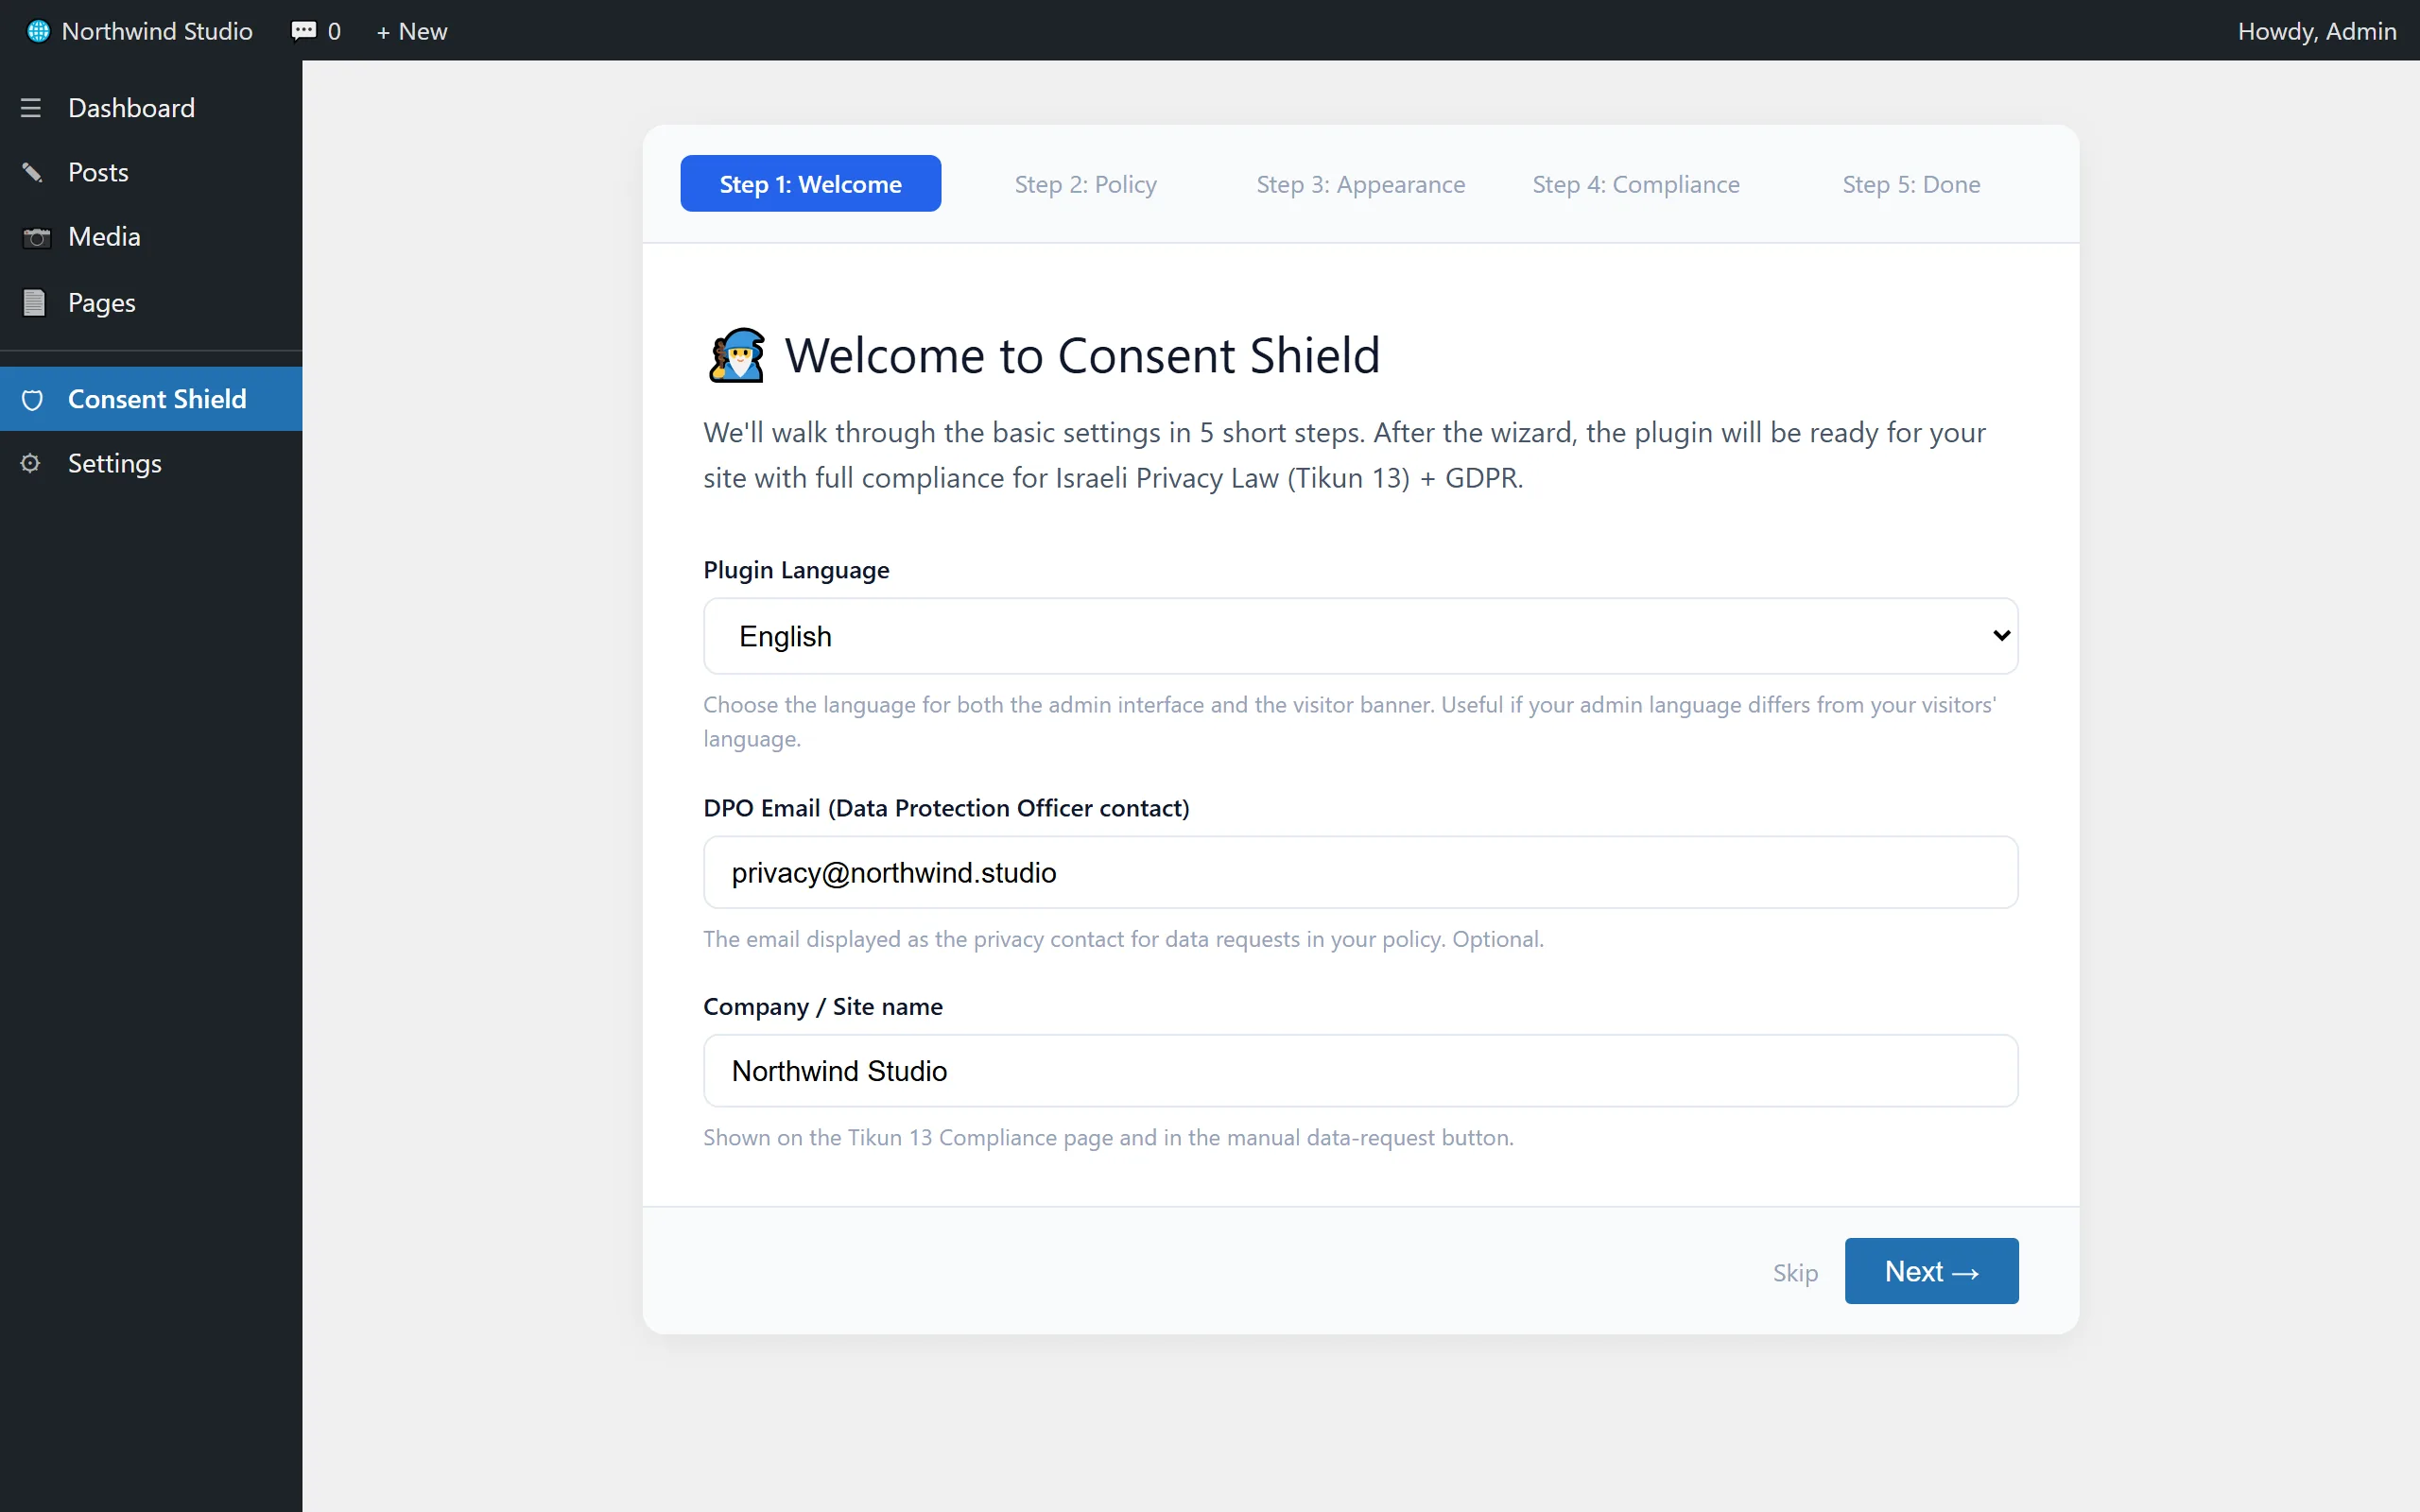This screenshot has height=1512, width=2420.
Task: Open the Dashboard sidebar menu
Action: (151, 108)
